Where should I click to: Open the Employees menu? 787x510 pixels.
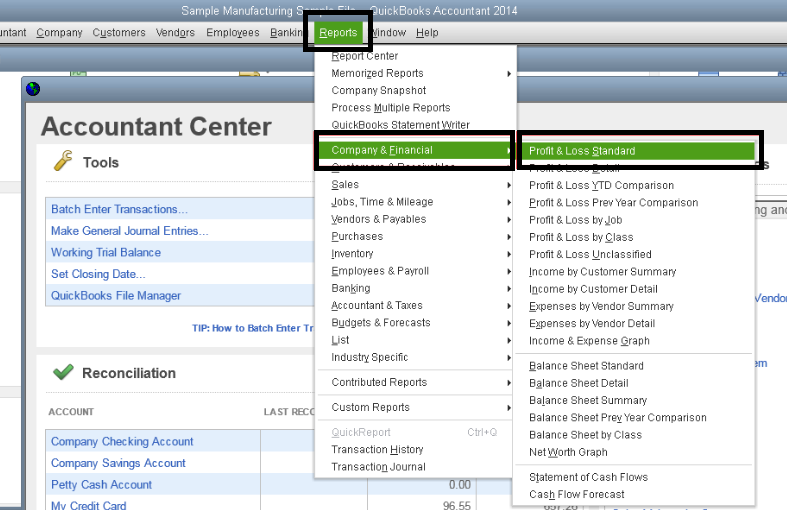(x=233, y=33)
